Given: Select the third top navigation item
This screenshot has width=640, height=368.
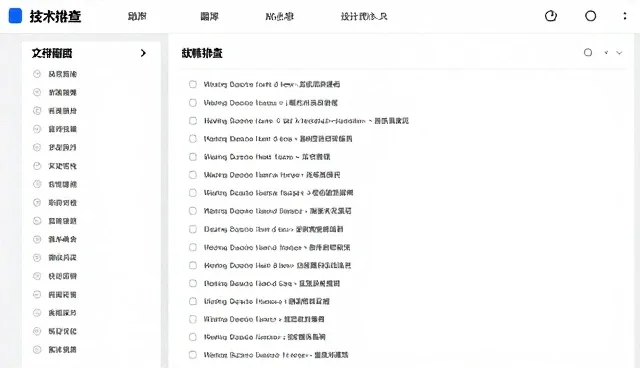Looking at the screenshot, I should coord(280,16).
